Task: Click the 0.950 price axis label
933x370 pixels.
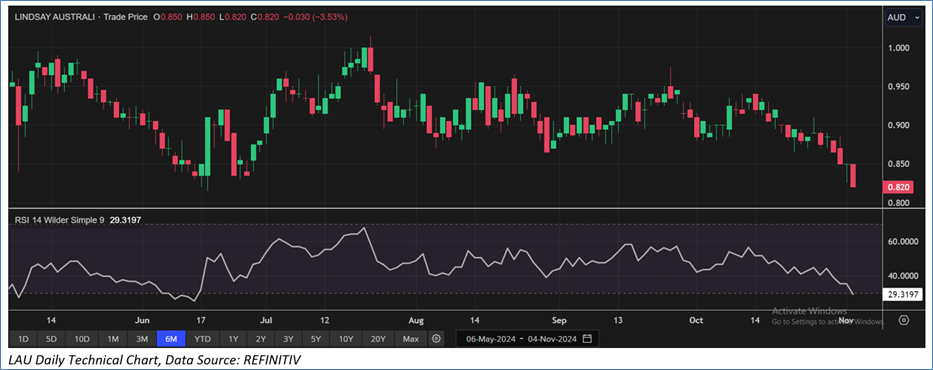Action: coord(898,86)
